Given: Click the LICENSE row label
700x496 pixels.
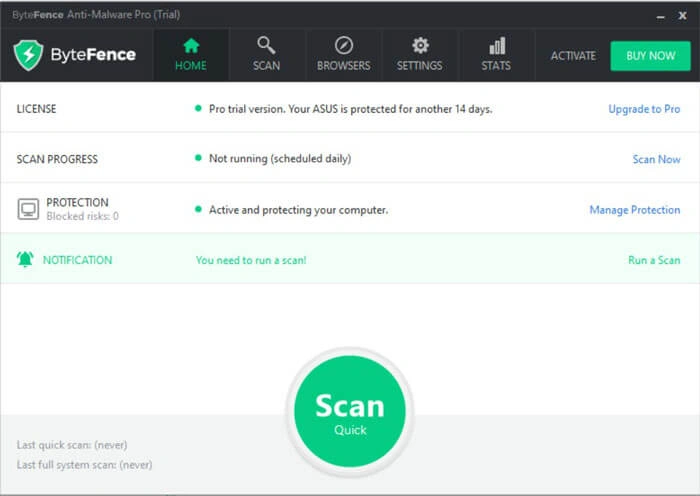Looking at the screenshot, I should 36,109.
